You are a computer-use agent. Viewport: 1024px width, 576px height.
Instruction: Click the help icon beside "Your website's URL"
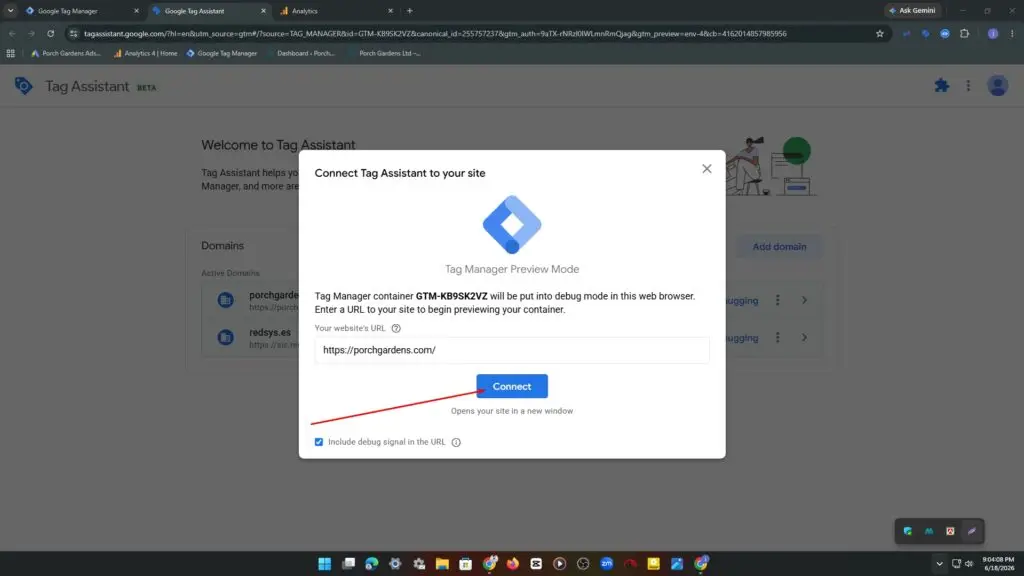click(x=396, y=328)
